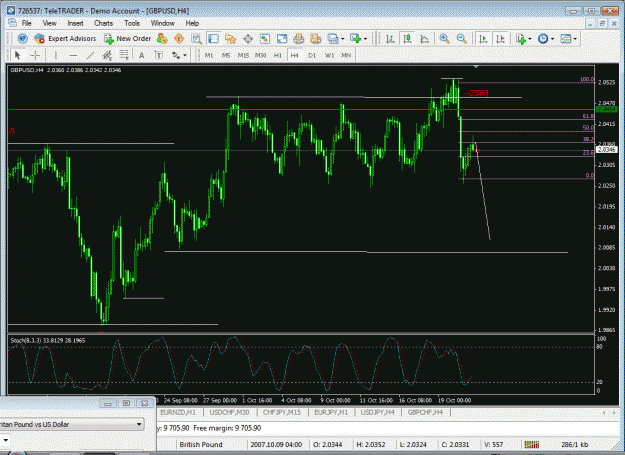This screenshot has height=455, width=625.
Task: Zoom in on the chart
Action: pyautogui.click(x=444, y=39)
